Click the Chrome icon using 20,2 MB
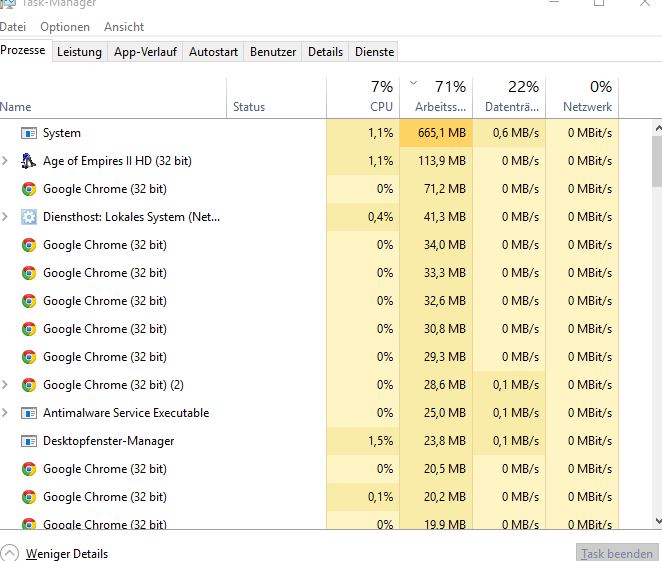This screenshot has width=662, height=561. pyautogui.click(x=29, y=497)
